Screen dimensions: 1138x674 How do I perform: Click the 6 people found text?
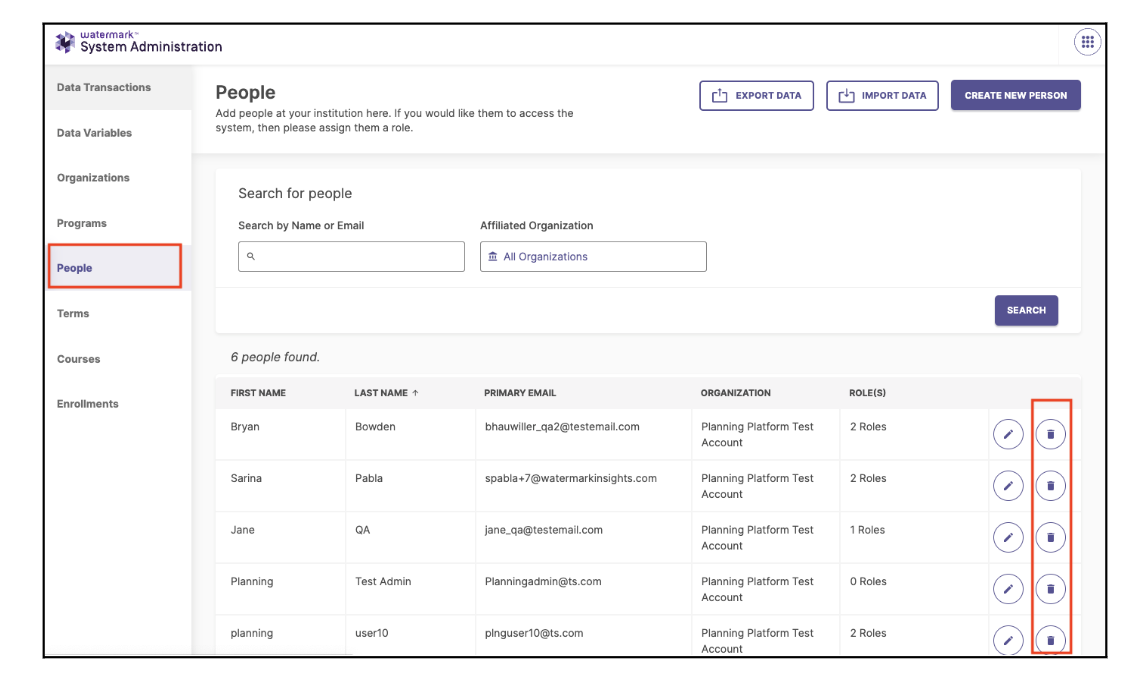pyautogui.click(x=275, y=357)
